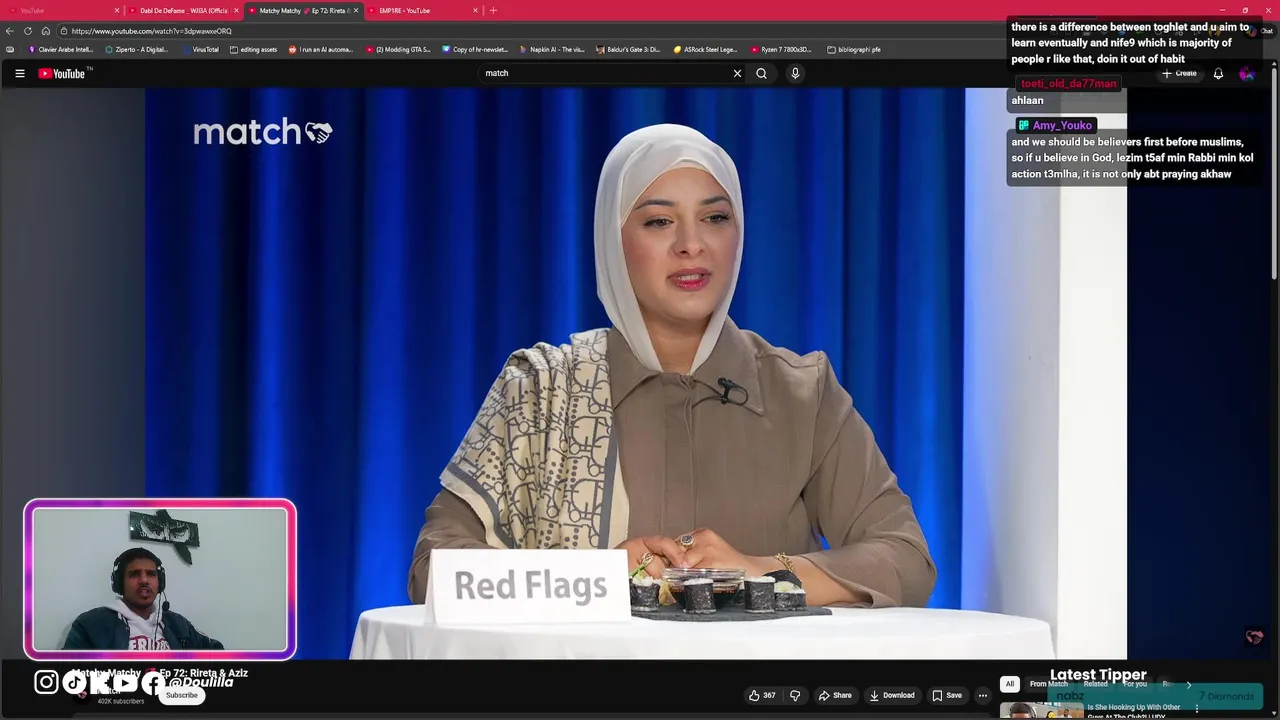This screenshot has width=1280, height=720.
Task: Download the video
Action: pyautogui.click(x=892, y=695)
